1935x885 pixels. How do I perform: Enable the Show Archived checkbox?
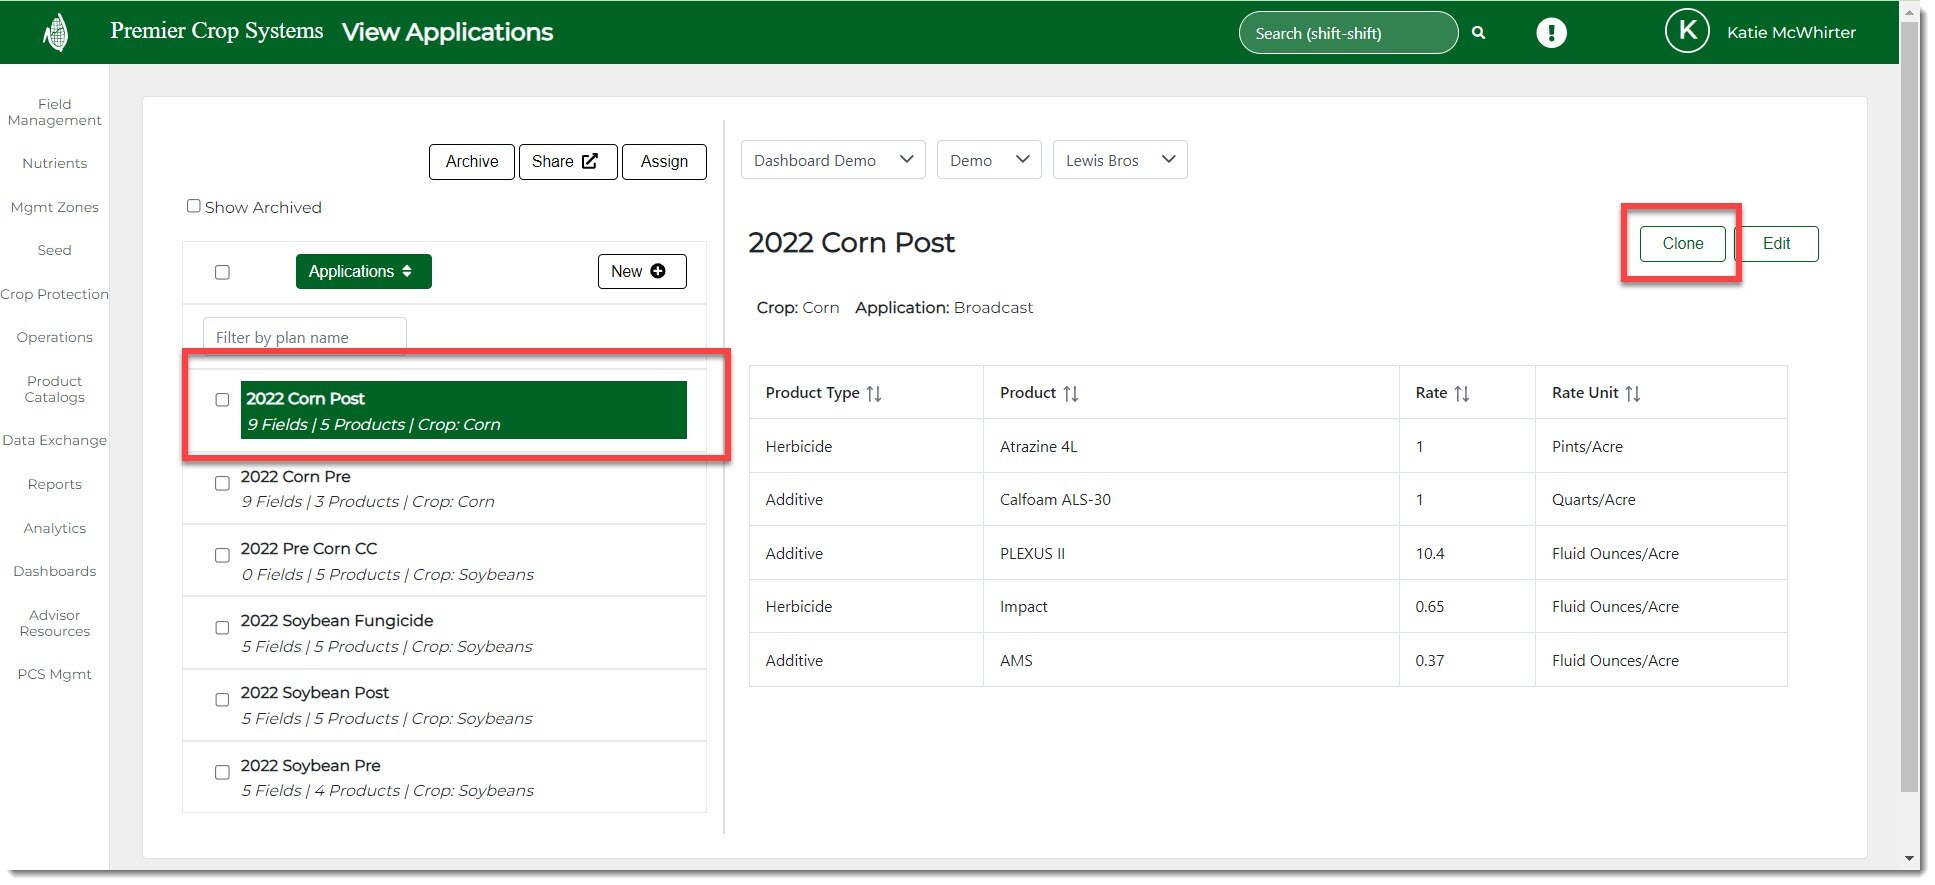coord(194,206)
